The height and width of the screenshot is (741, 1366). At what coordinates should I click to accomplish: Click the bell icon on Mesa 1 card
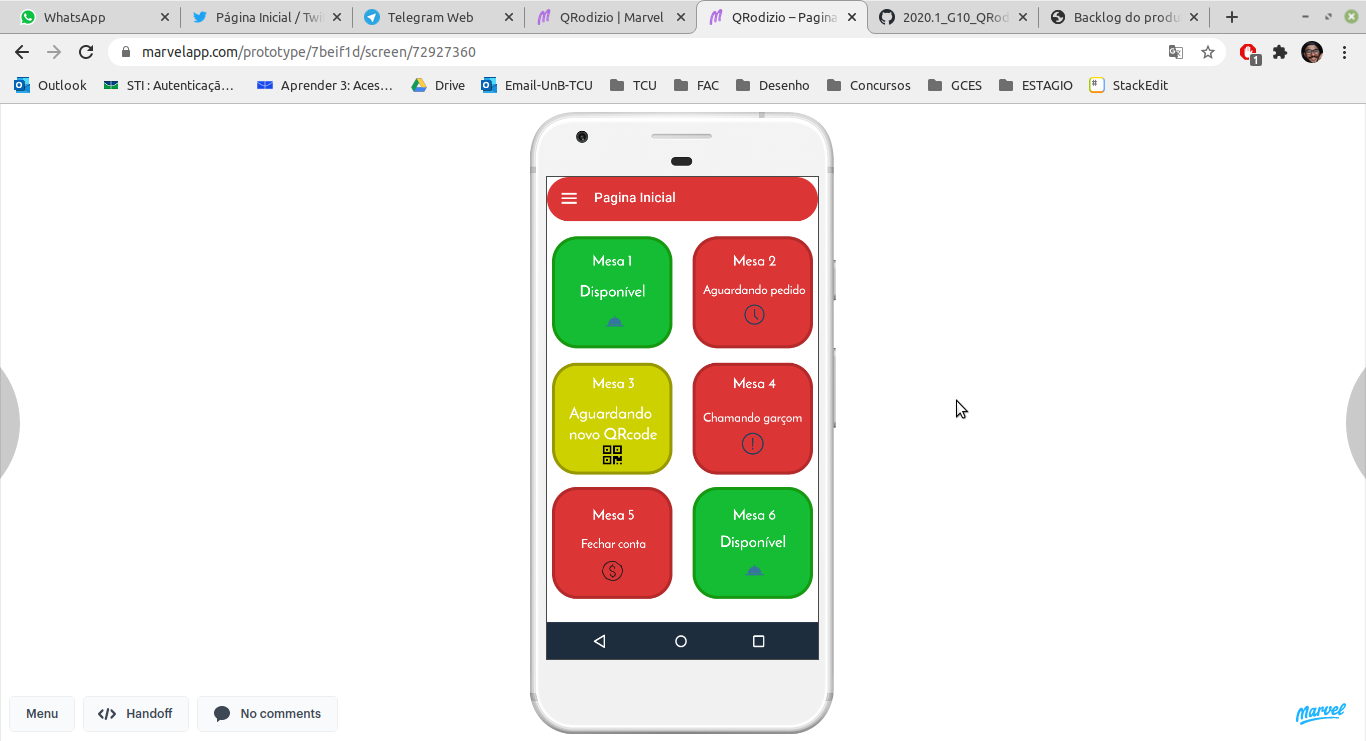click(614, 321)
